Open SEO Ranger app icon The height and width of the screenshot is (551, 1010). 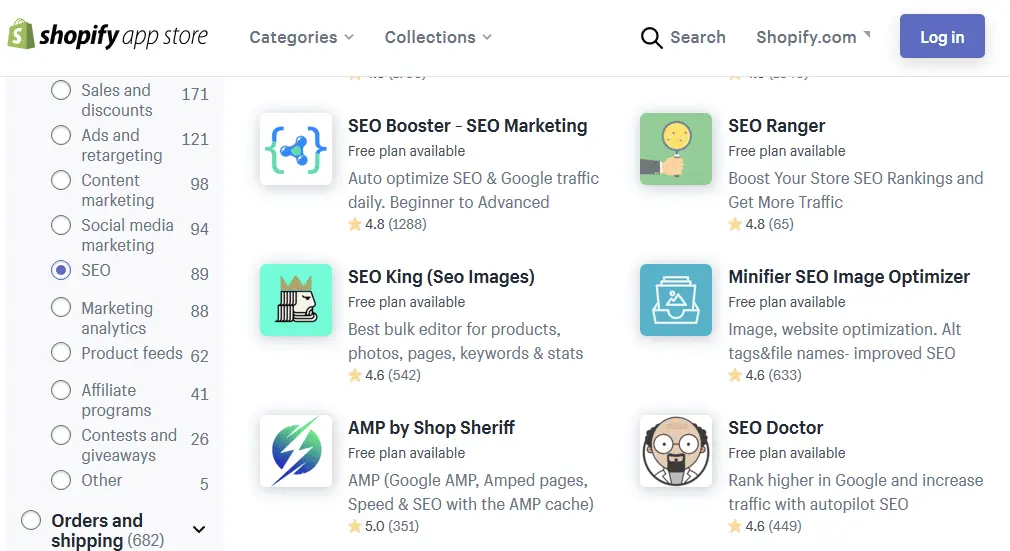point(676,149)
